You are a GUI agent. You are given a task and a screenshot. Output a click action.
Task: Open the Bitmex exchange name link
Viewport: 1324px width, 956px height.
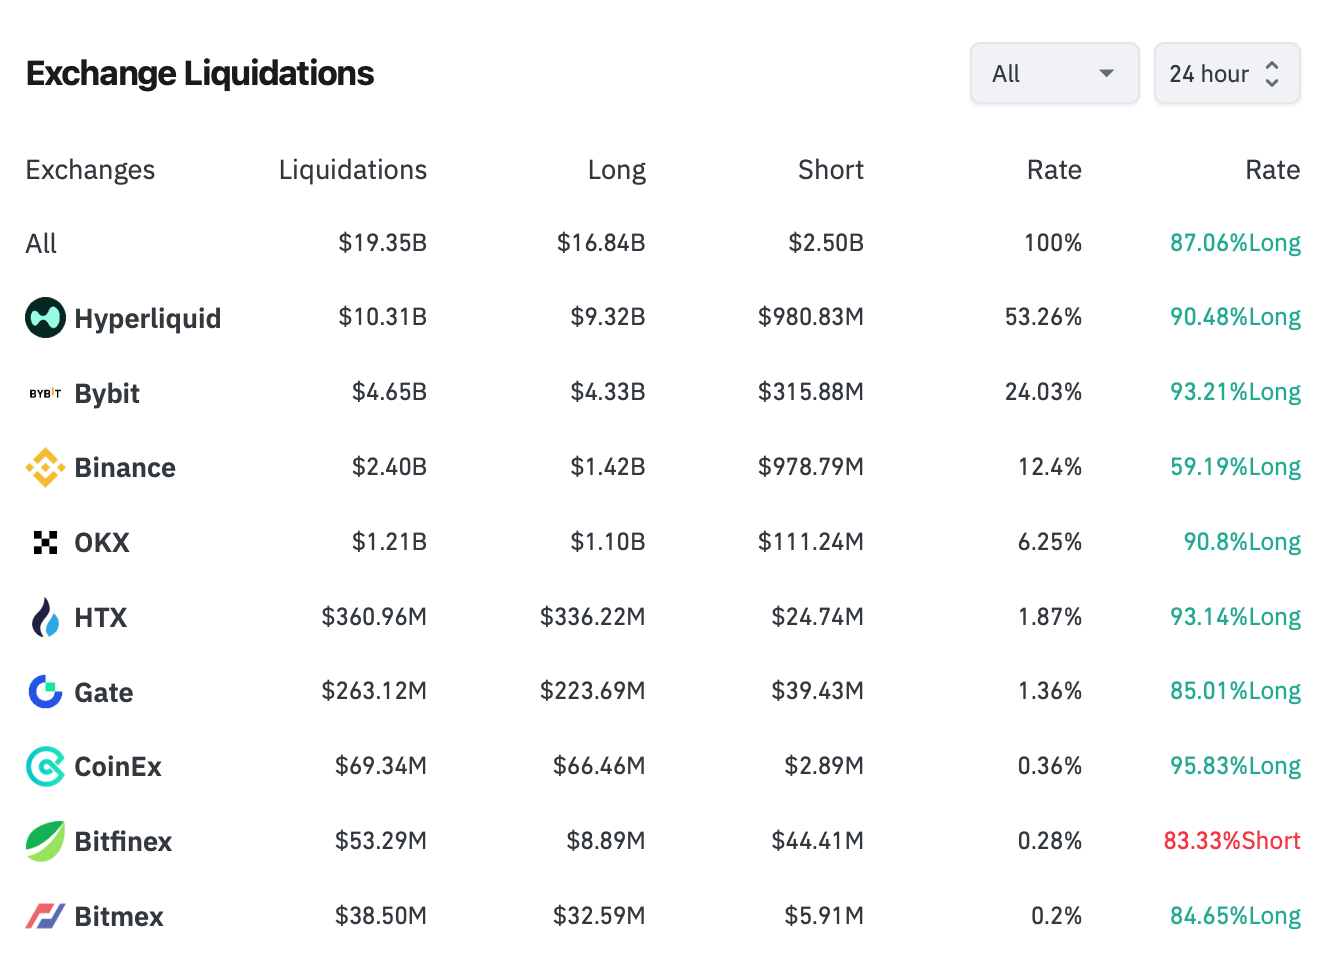pos(118,916)
